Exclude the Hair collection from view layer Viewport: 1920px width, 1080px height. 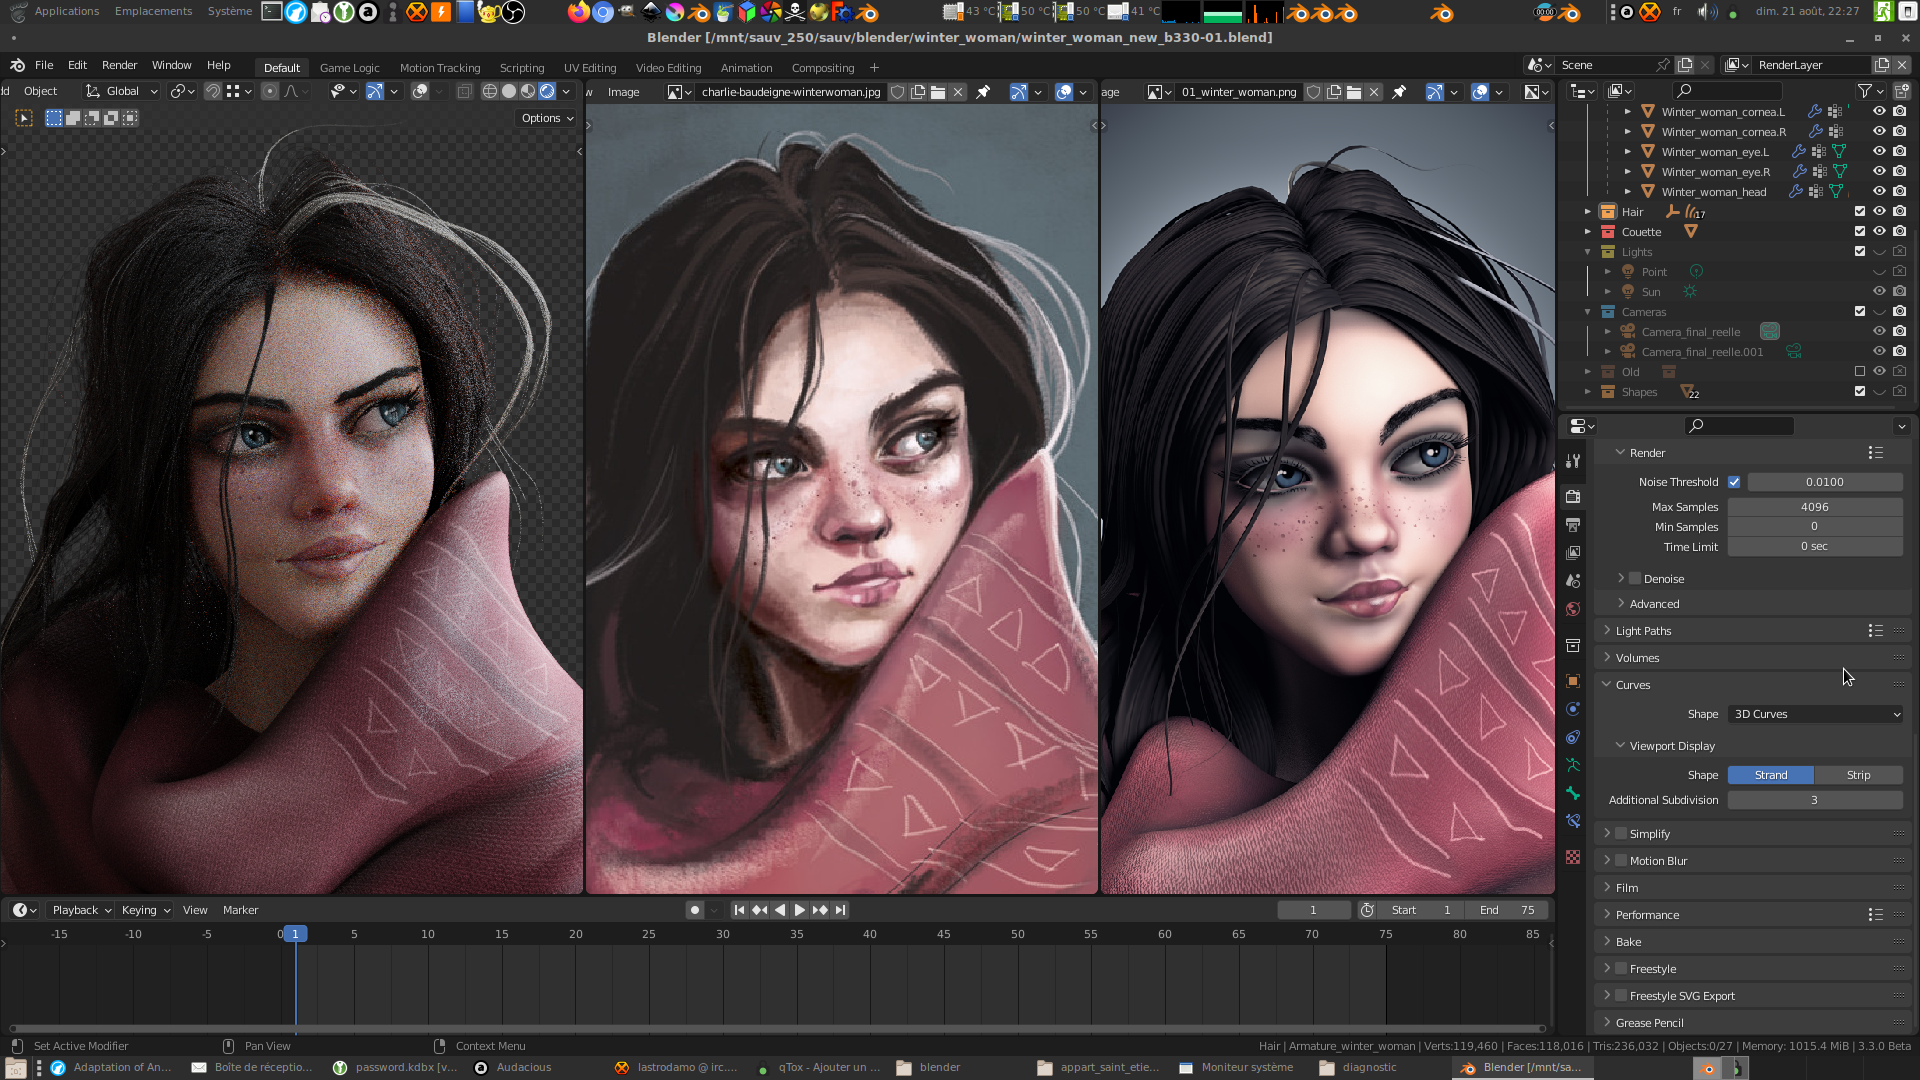1860,212
